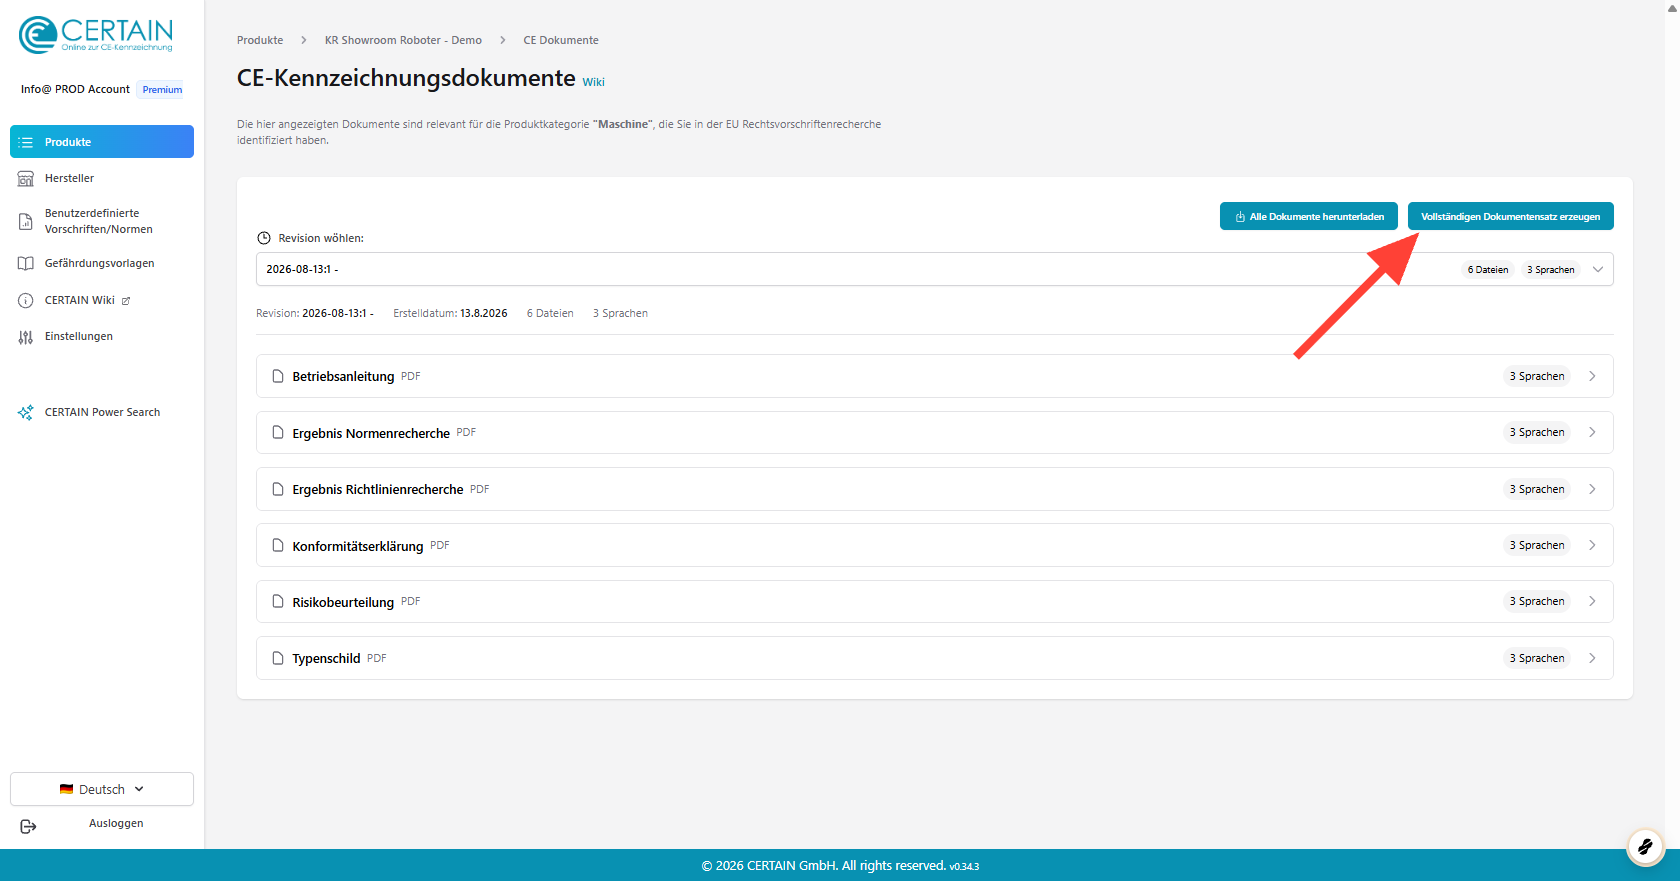Click Erstelldatum 13.8.2026 text
This screenshot has width=1680, height=881.
[450, 313]
